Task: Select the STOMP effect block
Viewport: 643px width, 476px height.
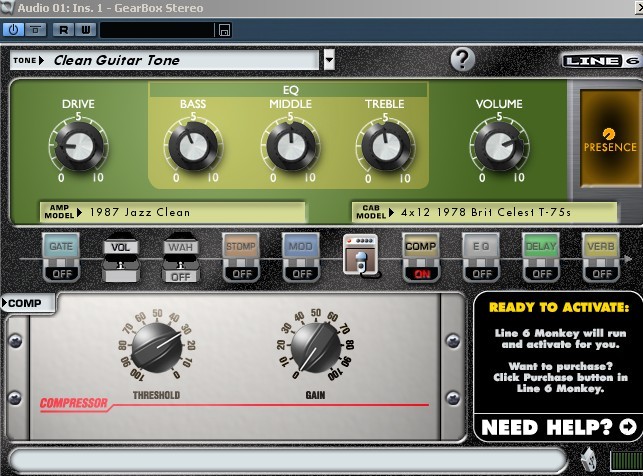Action: (x=241, y=246)
